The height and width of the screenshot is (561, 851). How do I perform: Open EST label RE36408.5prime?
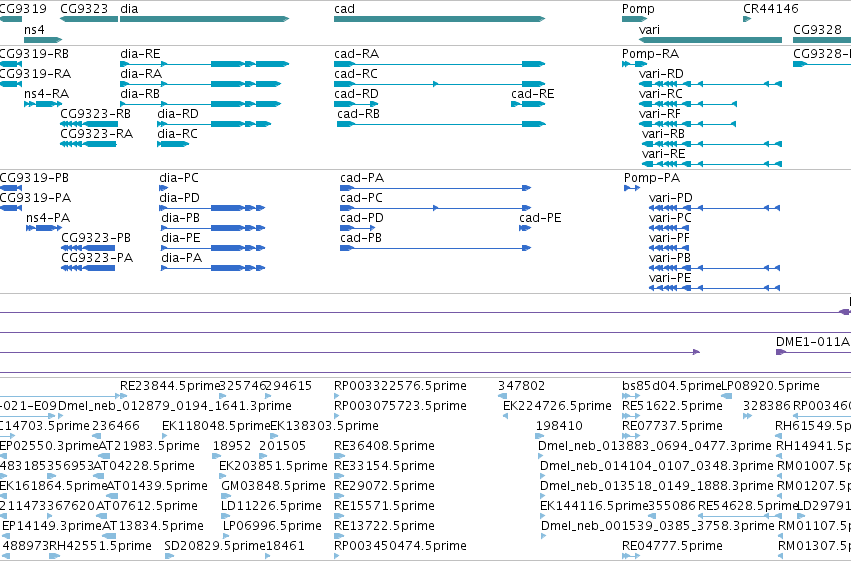[384, 446]
